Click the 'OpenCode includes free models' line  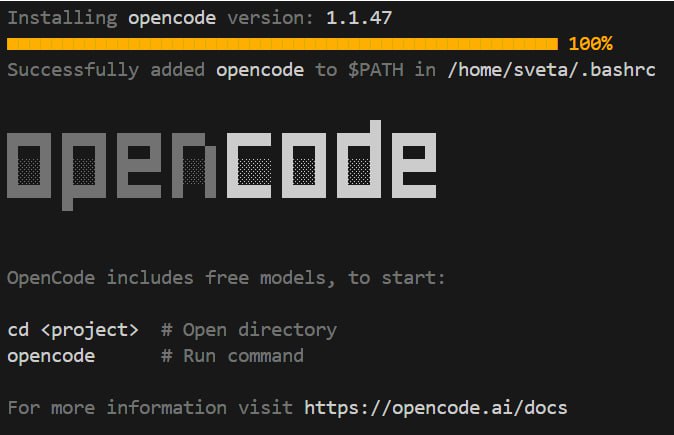[226, 278]
